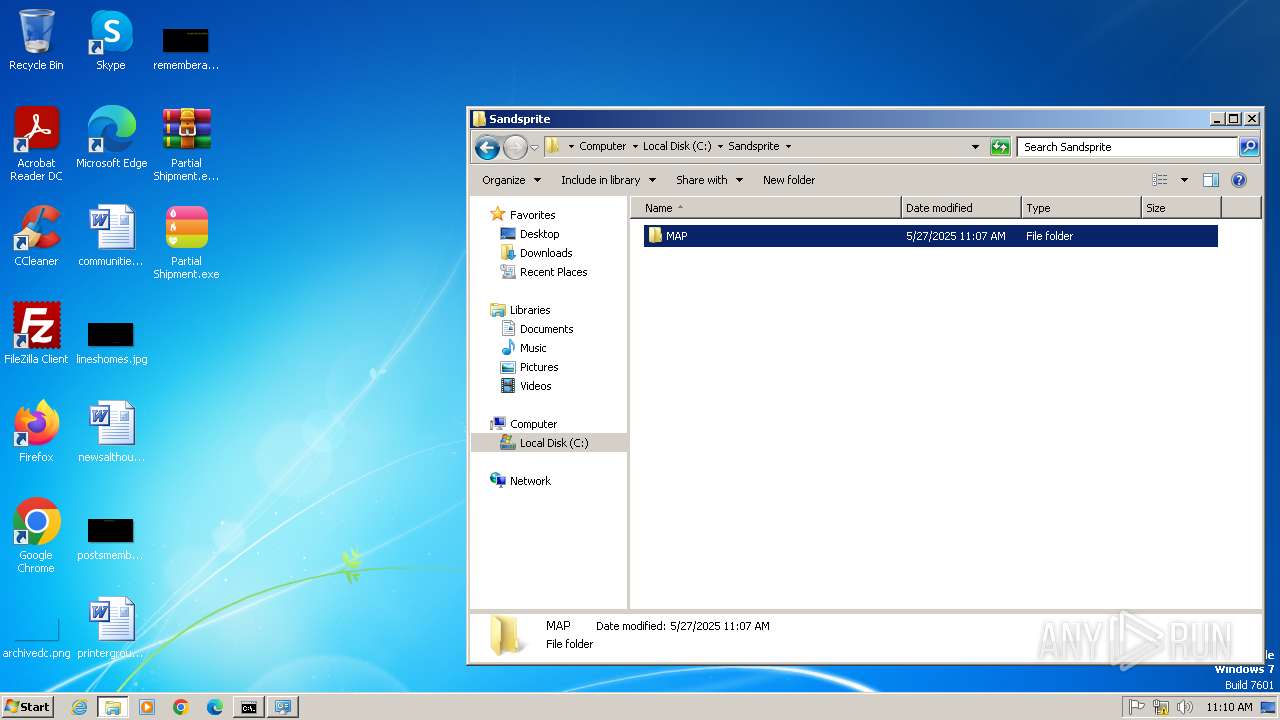Open Recent Places in Favorites

pyautogui.click(x=553, y=272)
